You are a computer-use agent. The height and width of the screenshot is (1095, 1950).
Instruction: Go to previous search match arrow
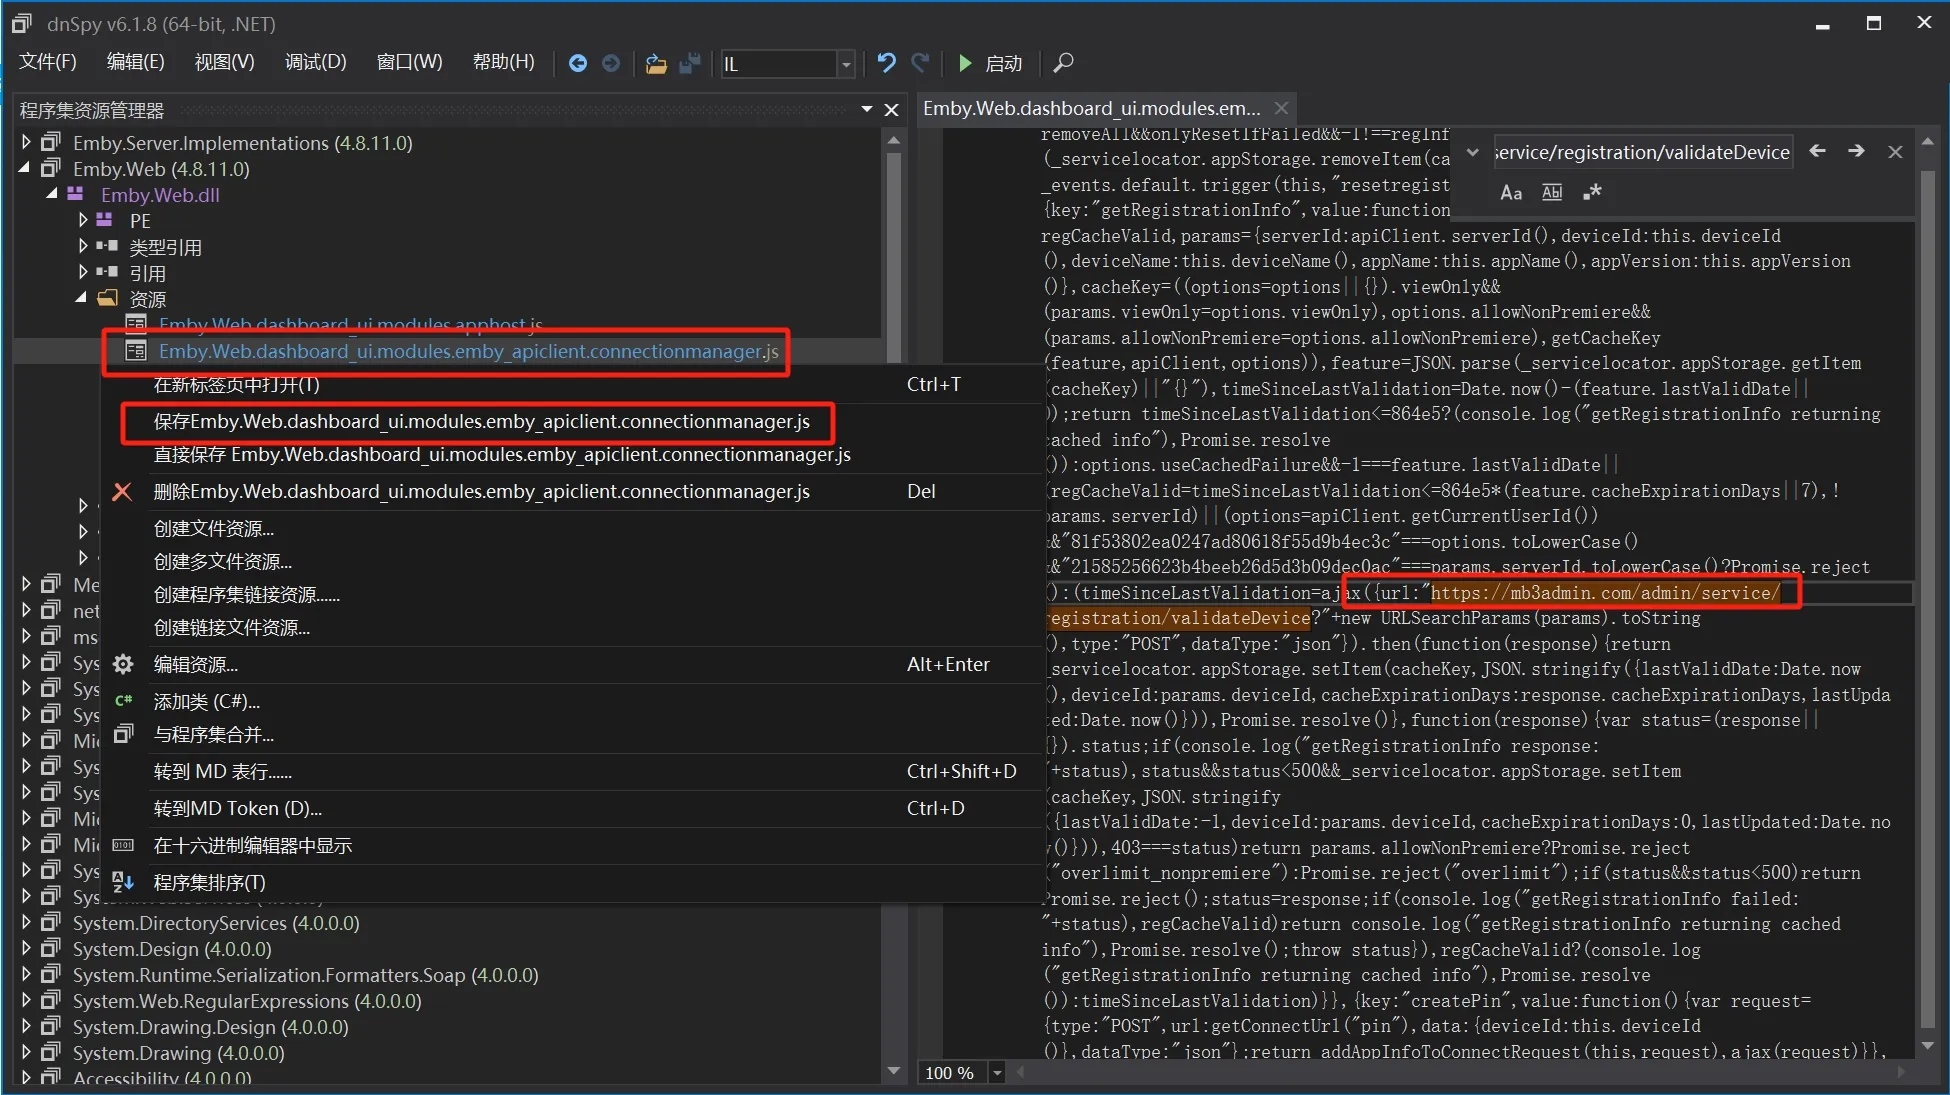pyautogui.click(x=1818, y=151)
